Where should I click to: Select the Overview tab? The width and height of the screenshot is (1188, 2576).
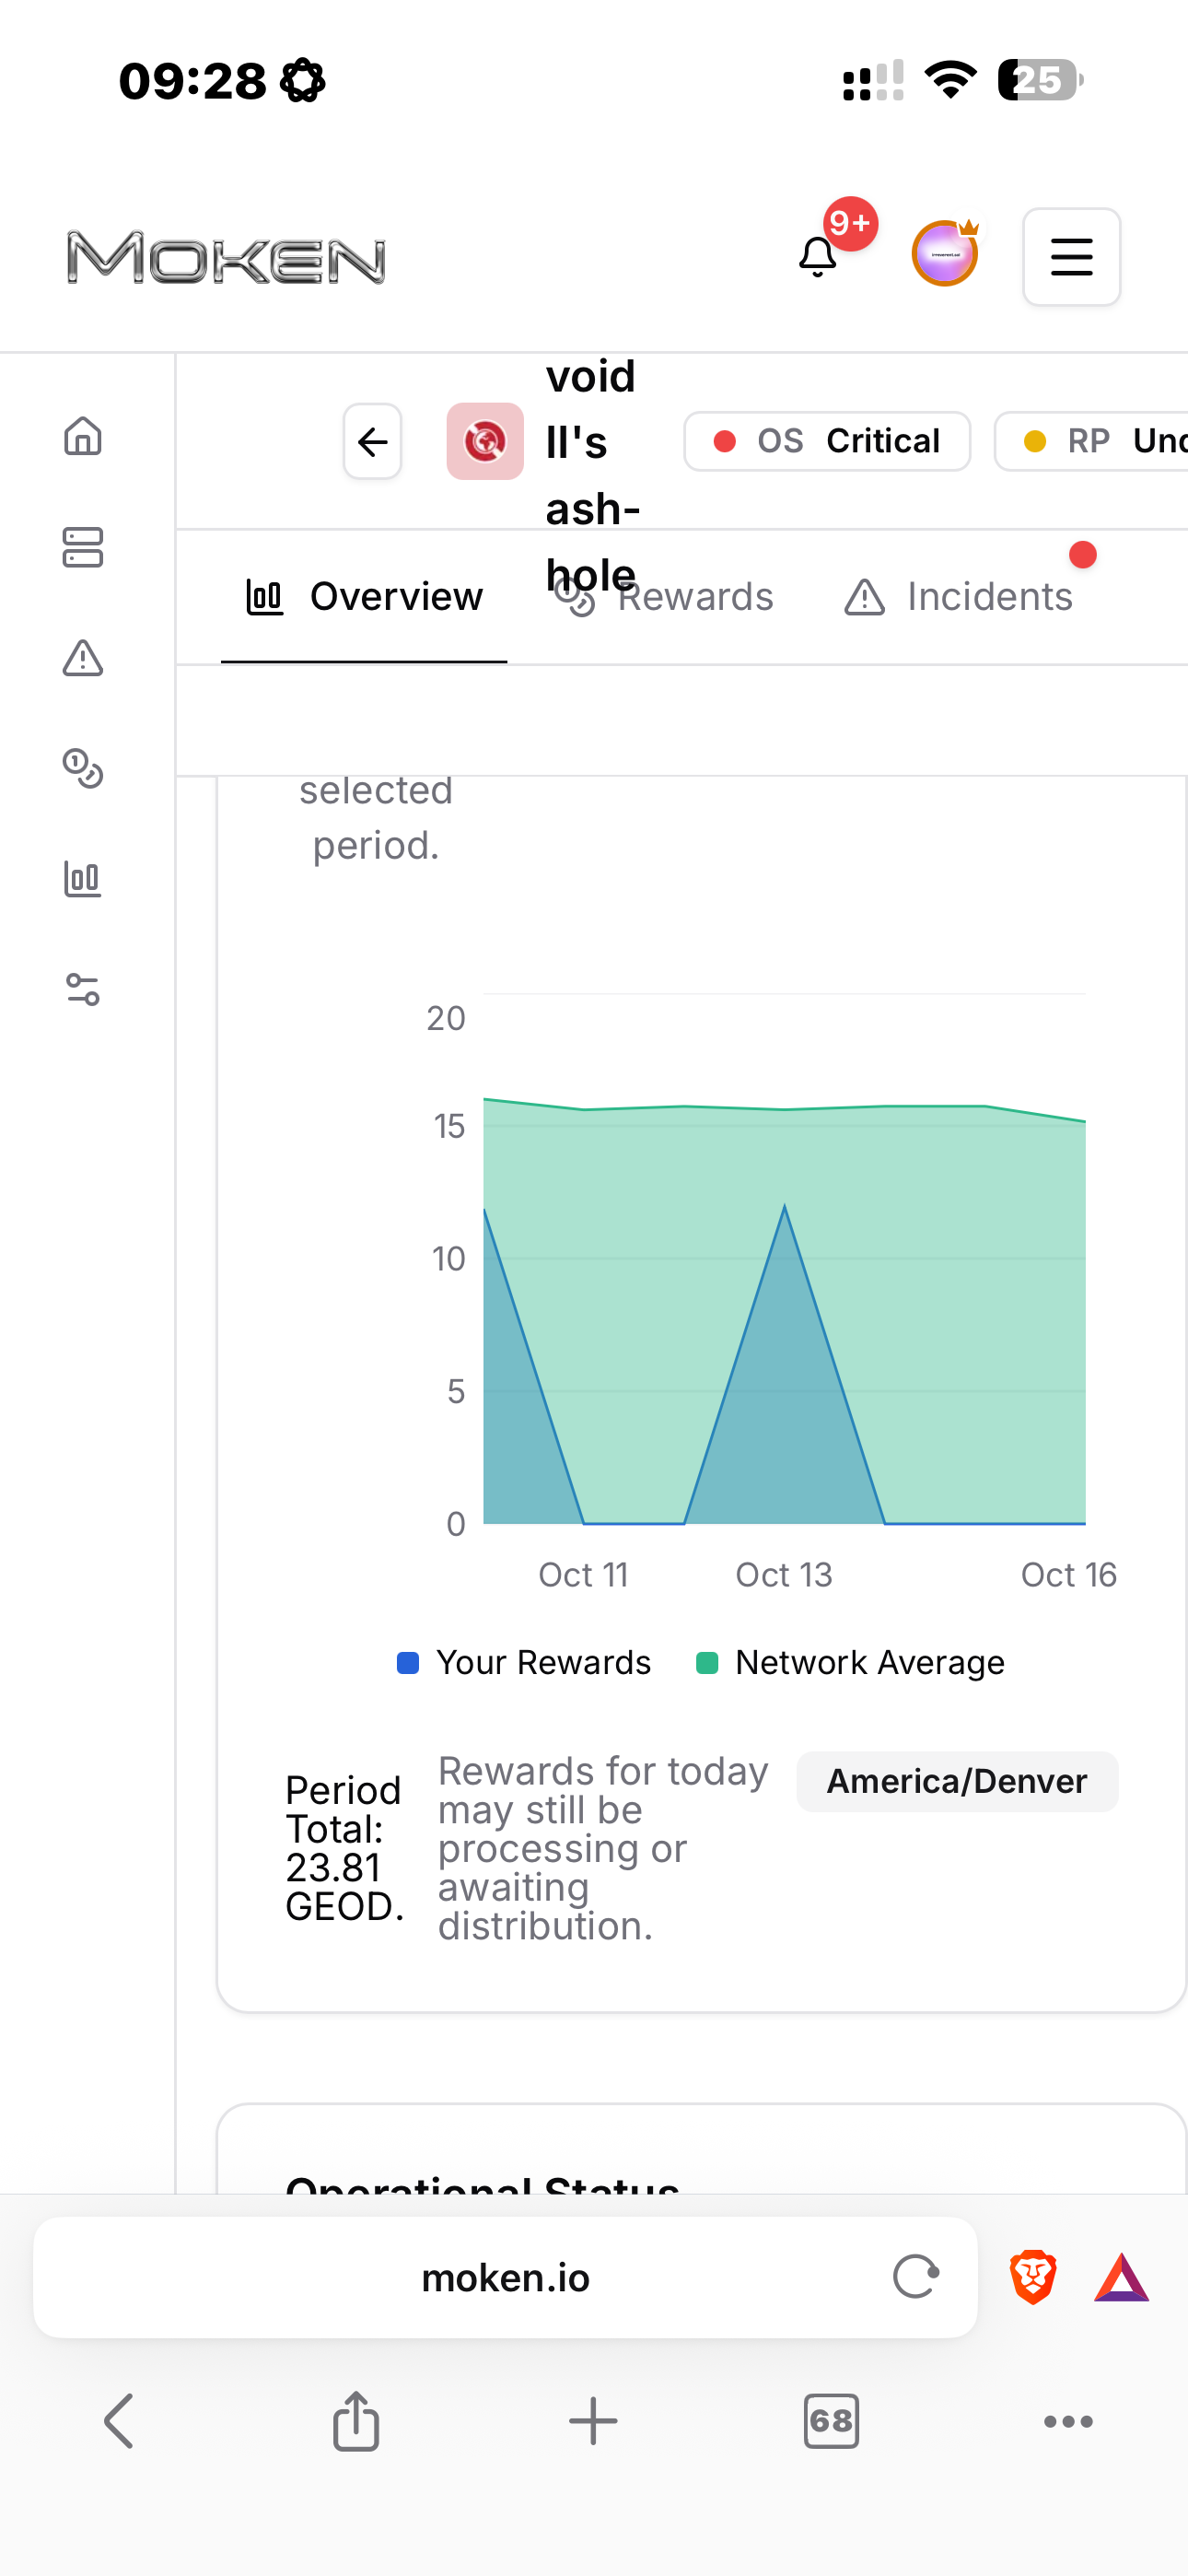click(364, 597)
